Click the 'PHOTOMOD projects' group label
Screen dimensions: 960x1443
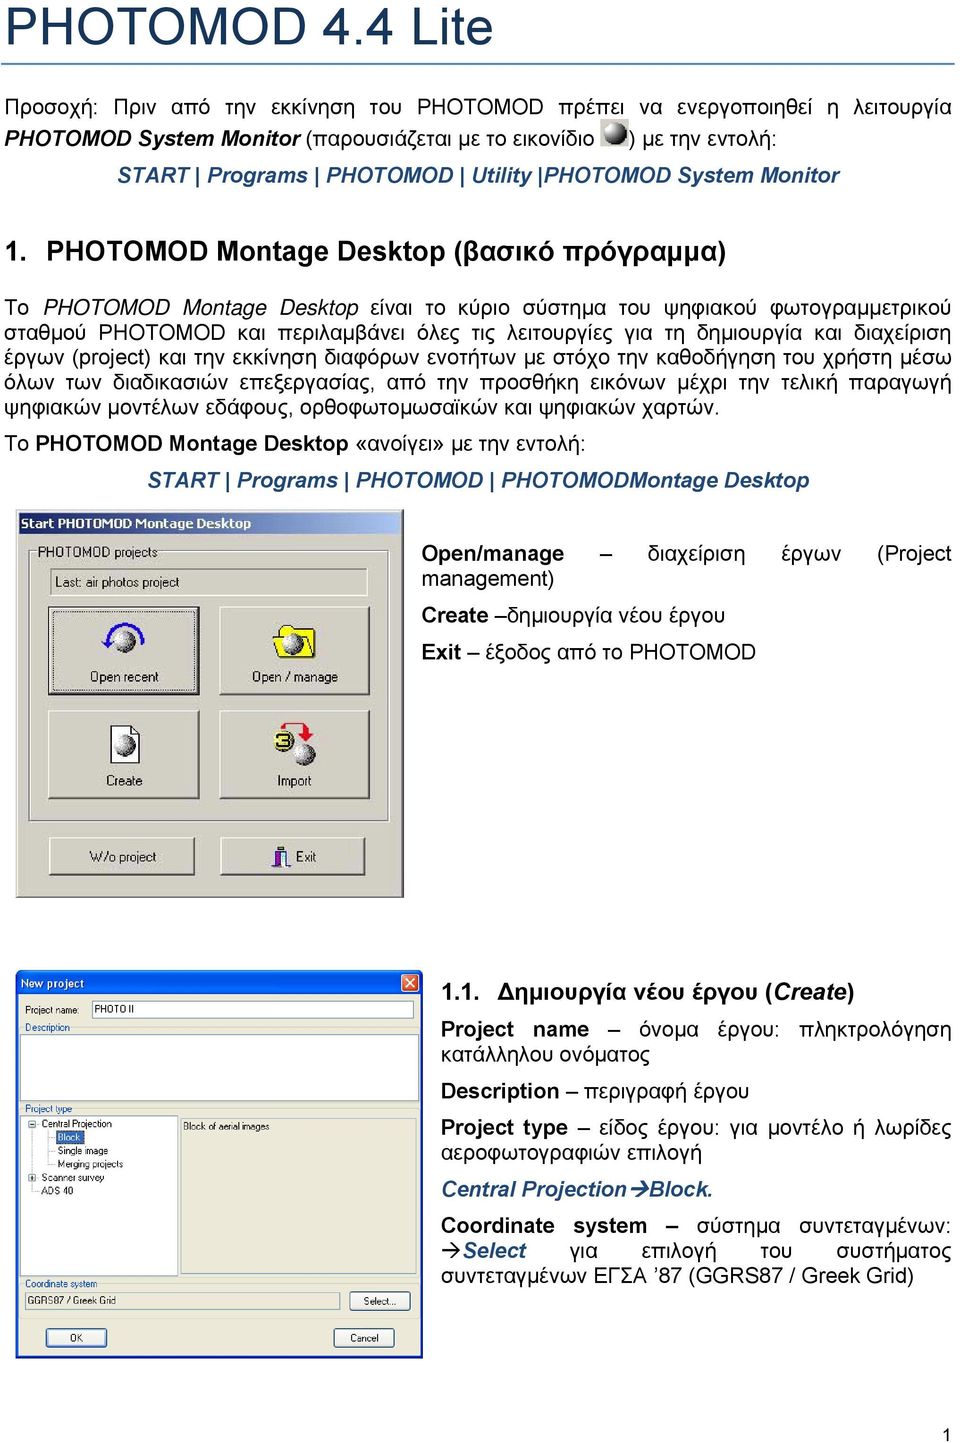97,552
